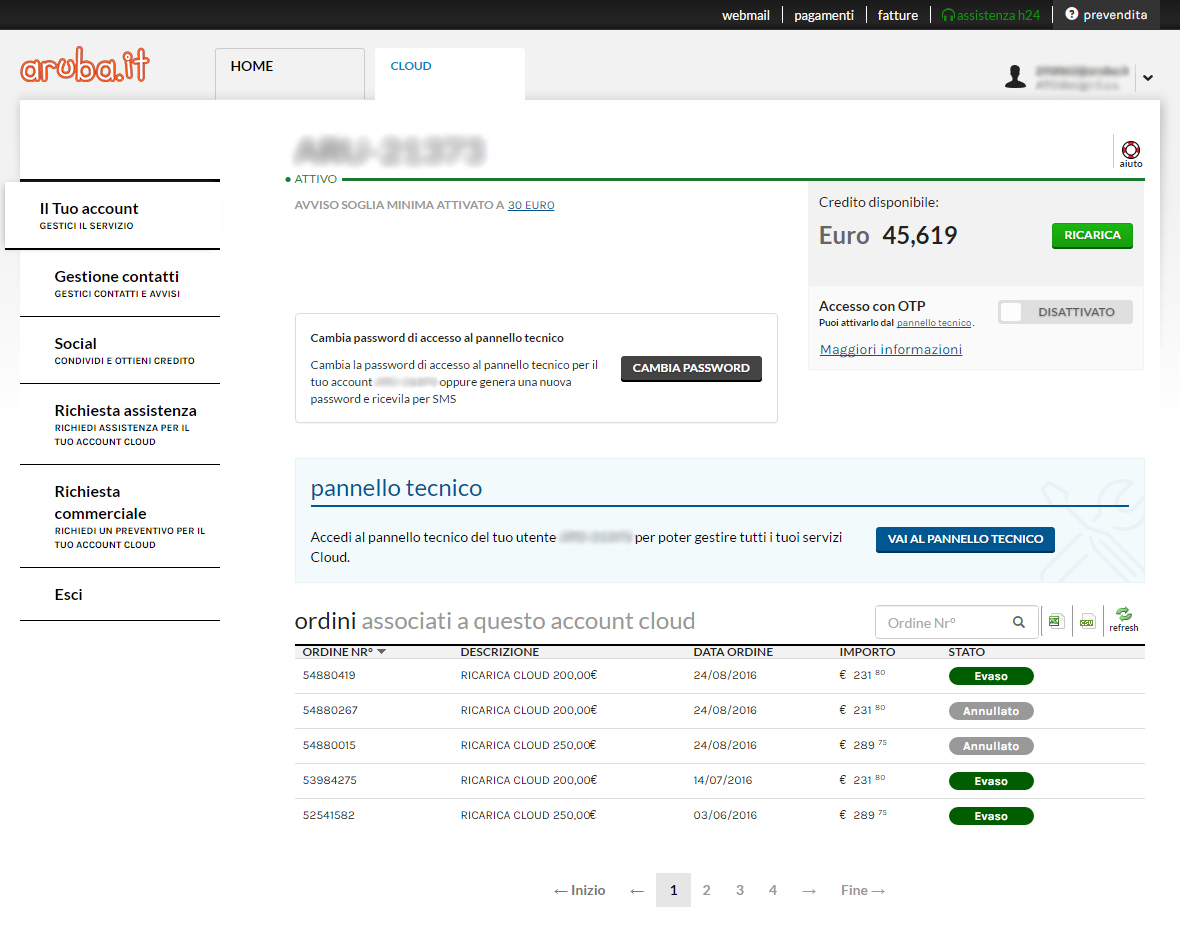
Task: Click the green RICARICA button
Action: click(1092, 236)
